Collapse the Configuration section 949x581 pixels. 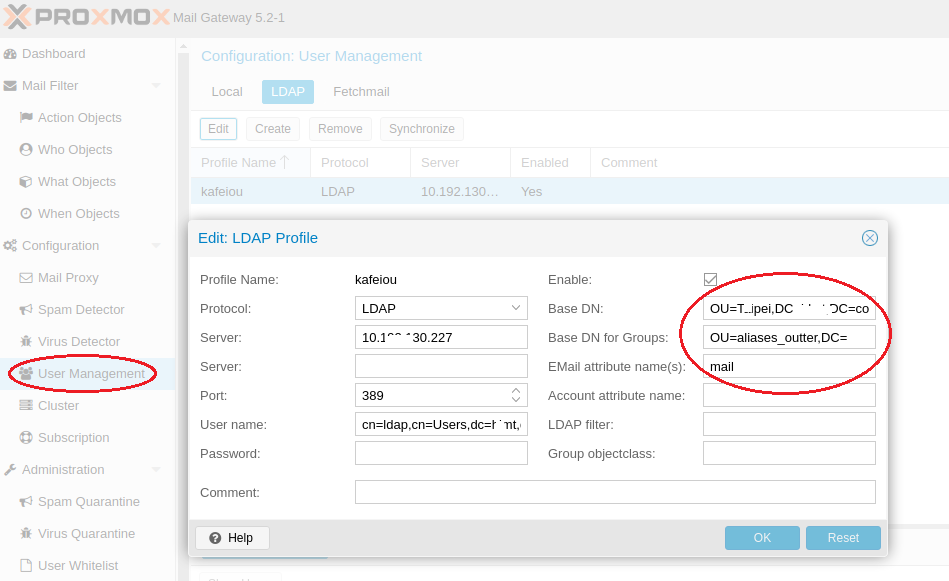156,246
